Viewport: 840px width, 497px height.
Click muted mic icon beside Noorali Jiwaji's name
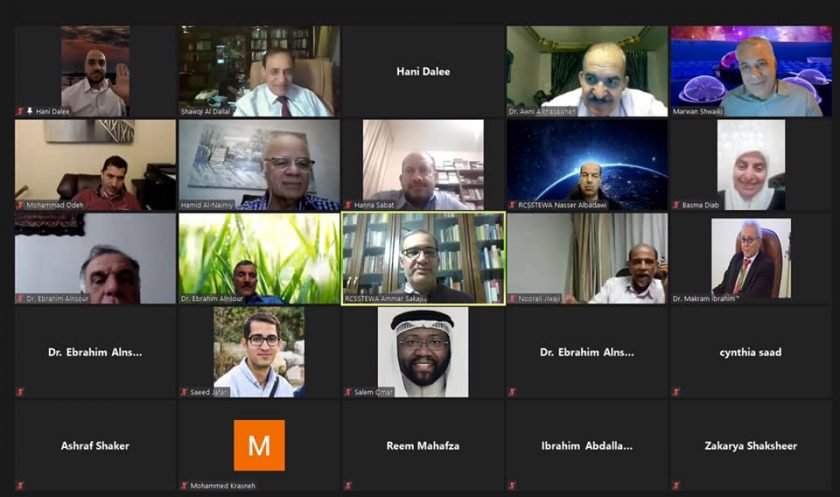pyautogui.click(x=512, y=298)
